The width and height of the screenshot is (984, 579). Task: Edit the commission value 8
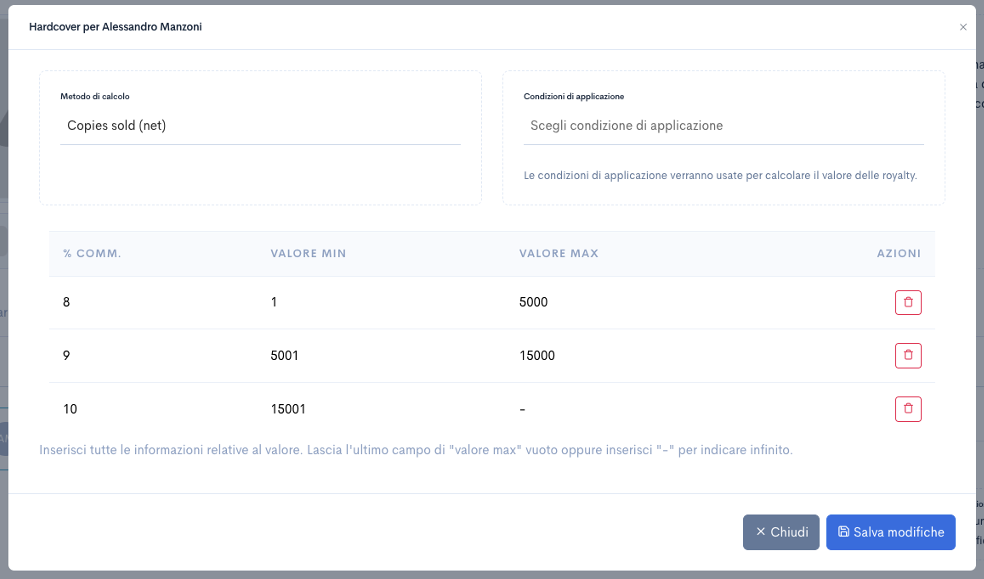67,302
